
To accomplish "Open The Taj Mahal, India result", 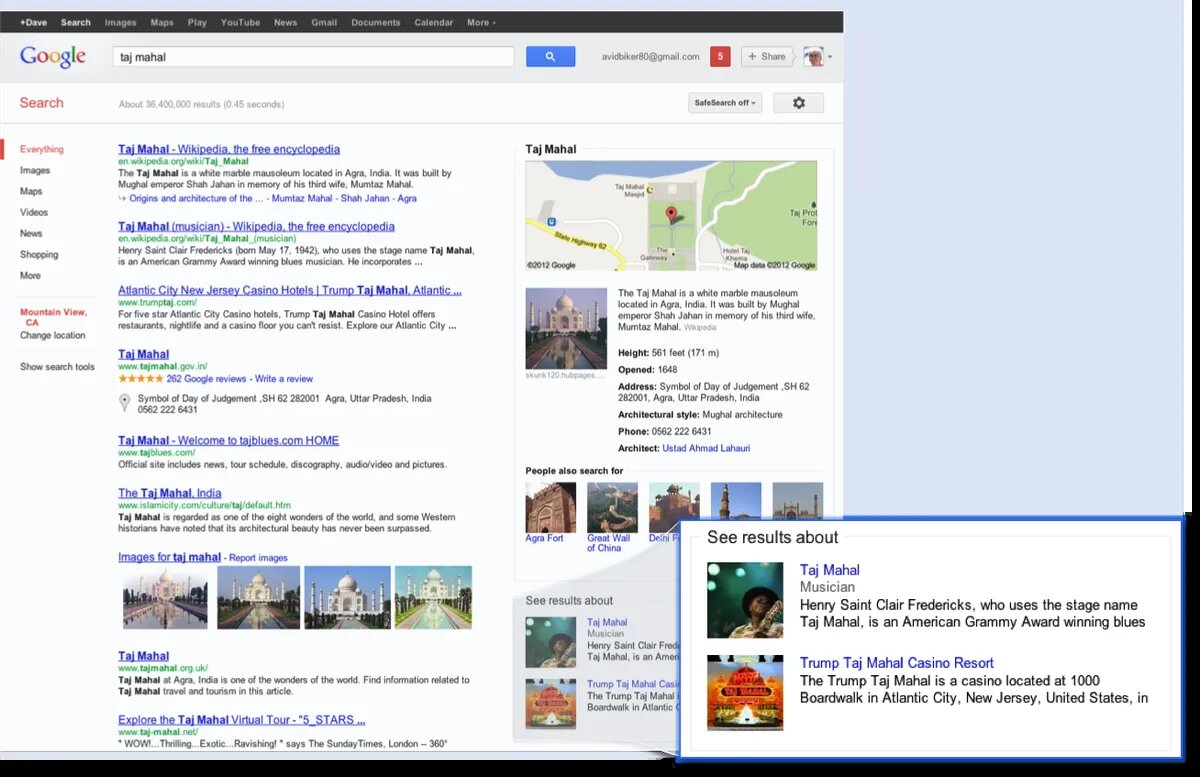I will click(170, 493).
